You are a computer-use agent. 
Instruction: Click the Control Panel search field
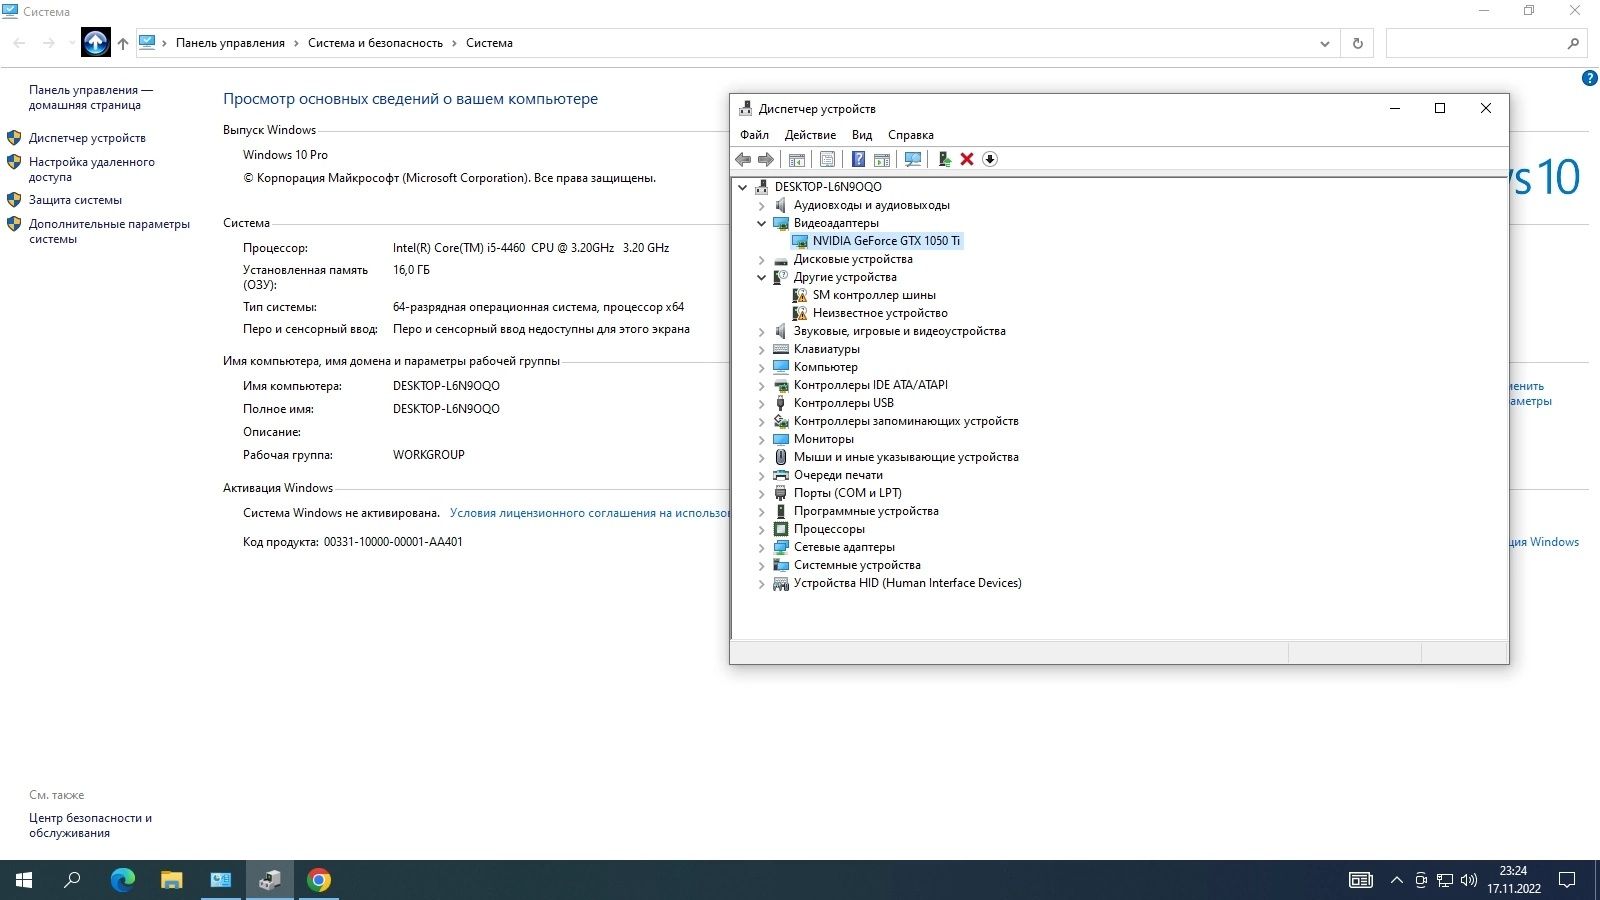pyautogui.click(x=1478, y=43)
